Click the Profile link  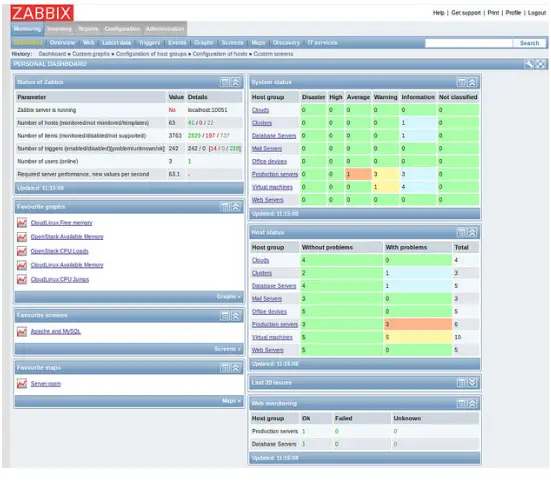(513, 13)
